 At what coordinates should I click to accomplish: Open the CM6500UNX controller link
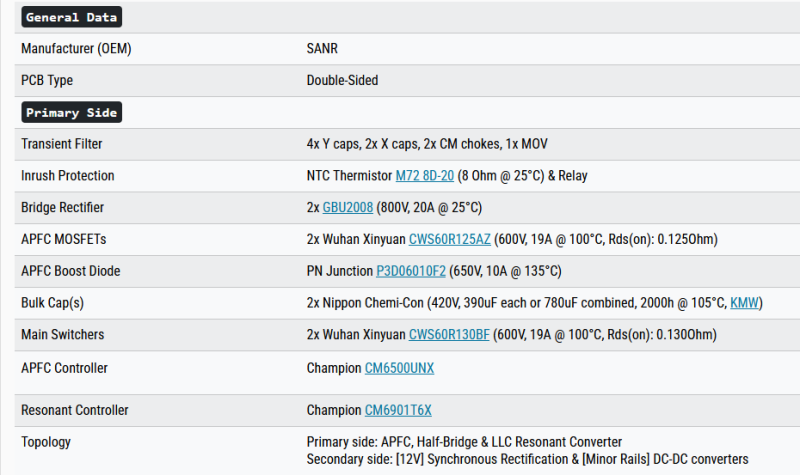click(399, 368)
